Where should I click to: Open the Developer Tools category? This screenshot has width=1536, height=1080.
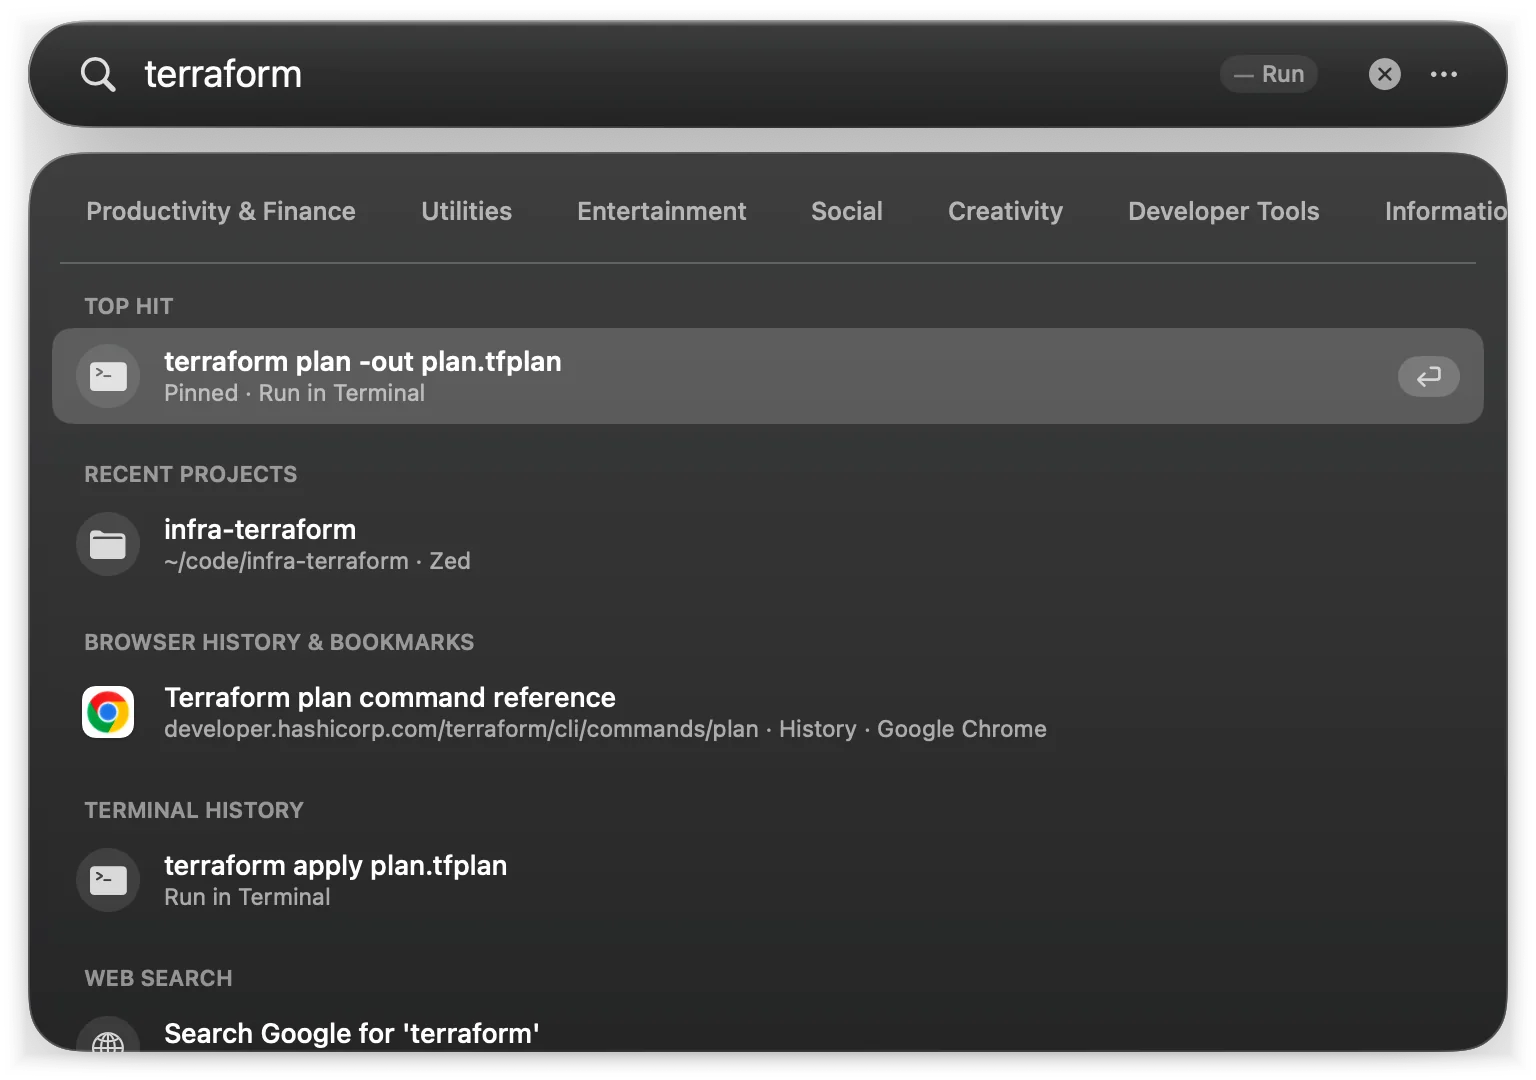click(x=1224, y=211)
